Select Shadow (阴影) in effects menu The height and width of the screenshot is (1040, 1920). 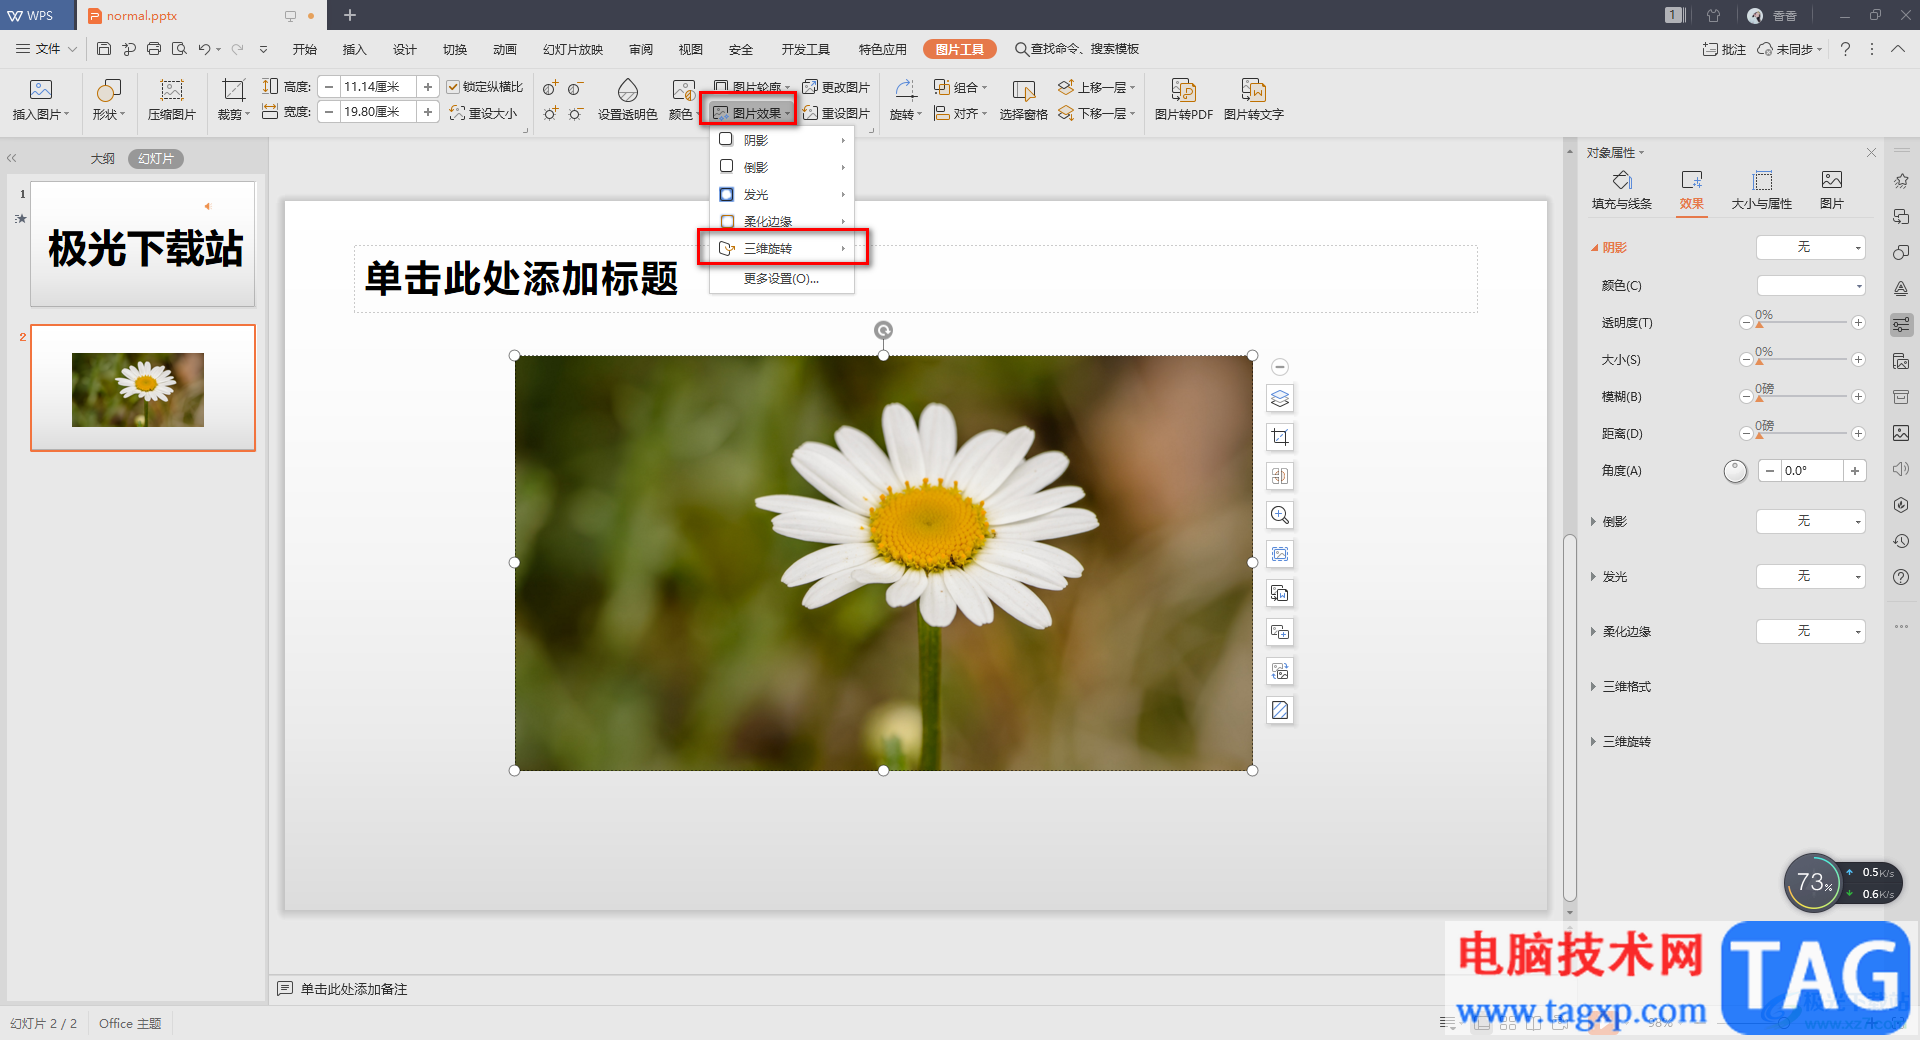point(782,140)
